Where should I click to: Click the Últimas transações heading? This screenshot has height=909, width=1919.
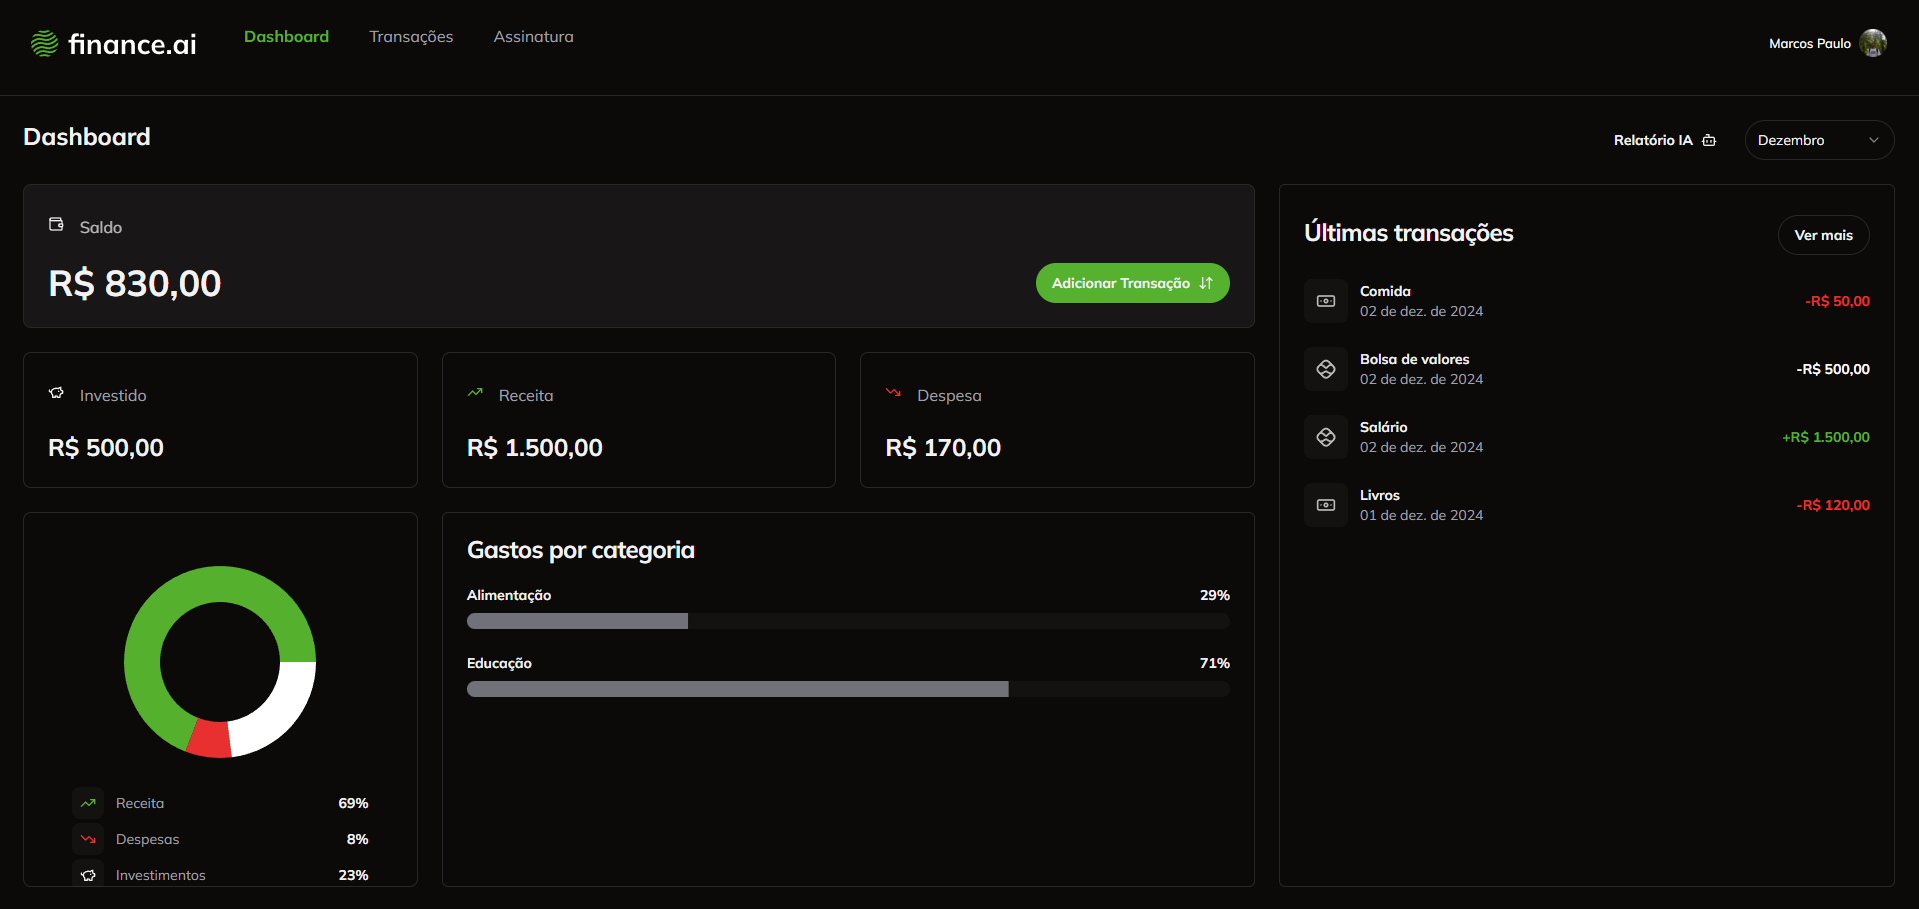tap(1409, 233)
